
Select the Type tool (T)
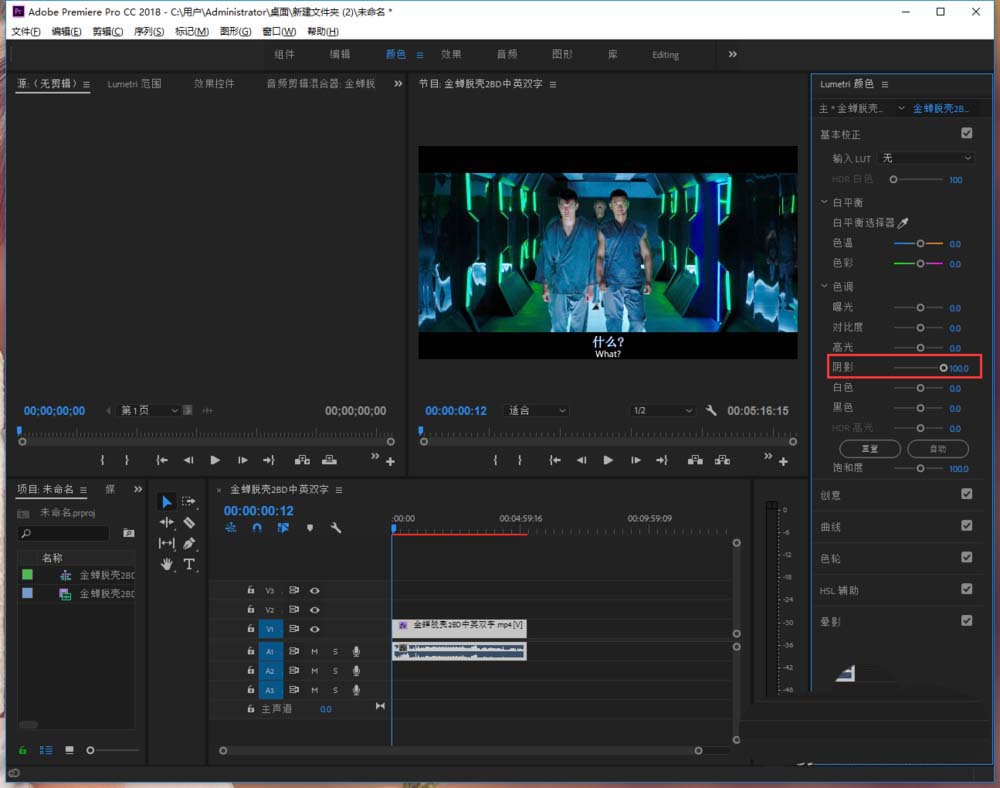[189, 564]
